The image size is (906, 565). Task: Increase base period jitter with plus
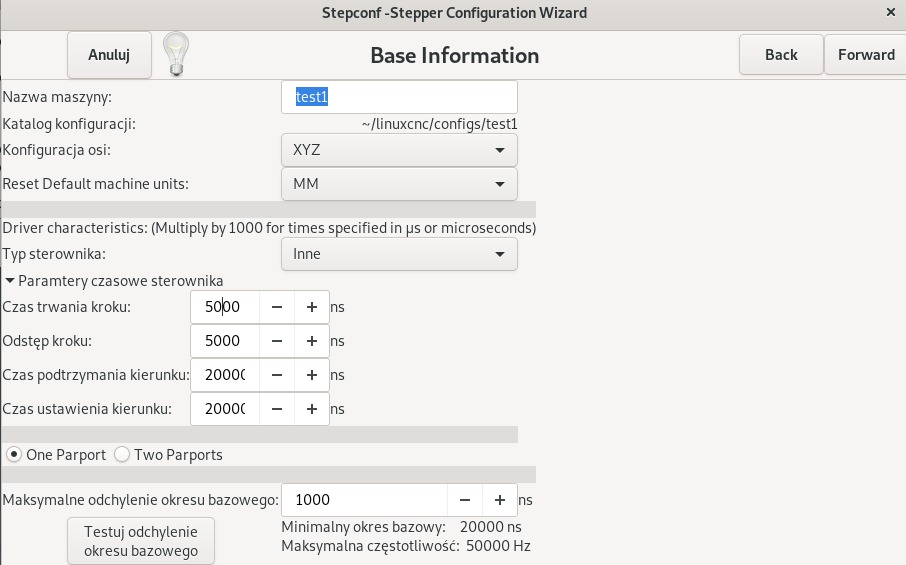(499, 500)
